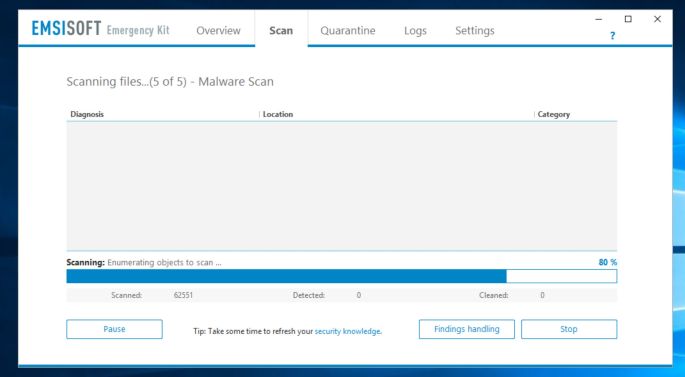Open the Settings tab
The width and height of the screenshot is (685, 377).
[x=475, y=31]
